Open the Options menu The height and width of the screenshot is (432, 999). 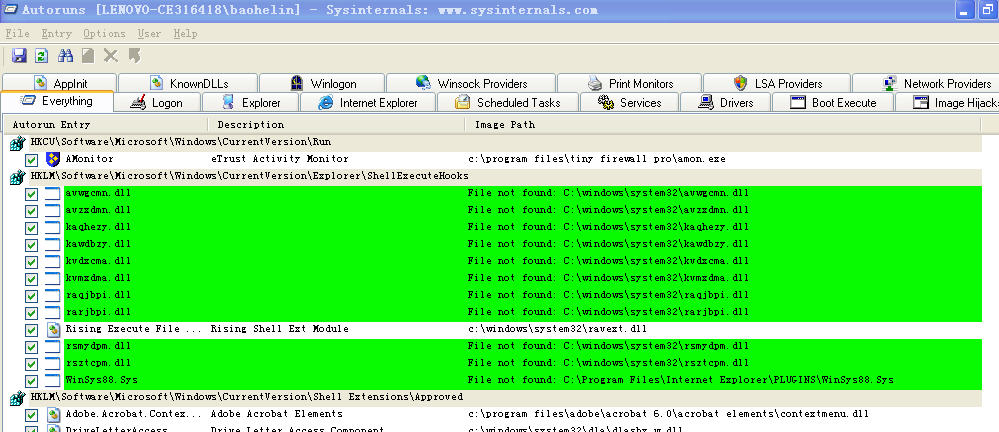point(104,34)
